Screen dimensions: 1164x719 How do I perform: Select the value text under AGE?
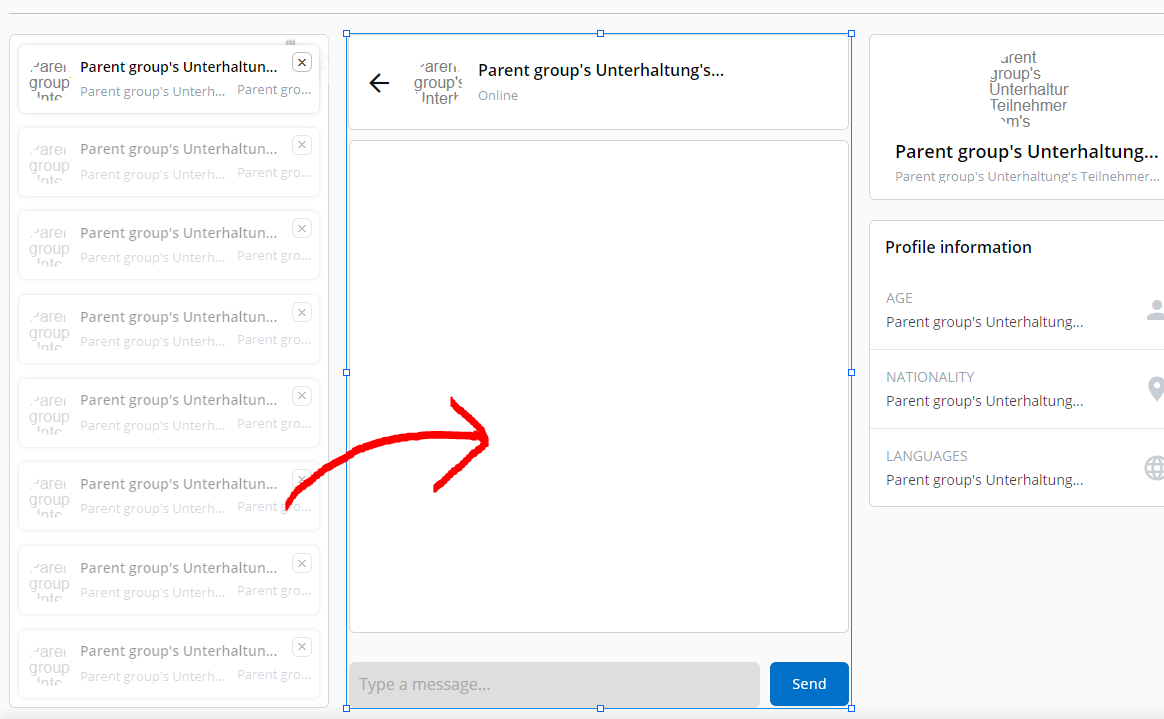[x=984, y=322]
